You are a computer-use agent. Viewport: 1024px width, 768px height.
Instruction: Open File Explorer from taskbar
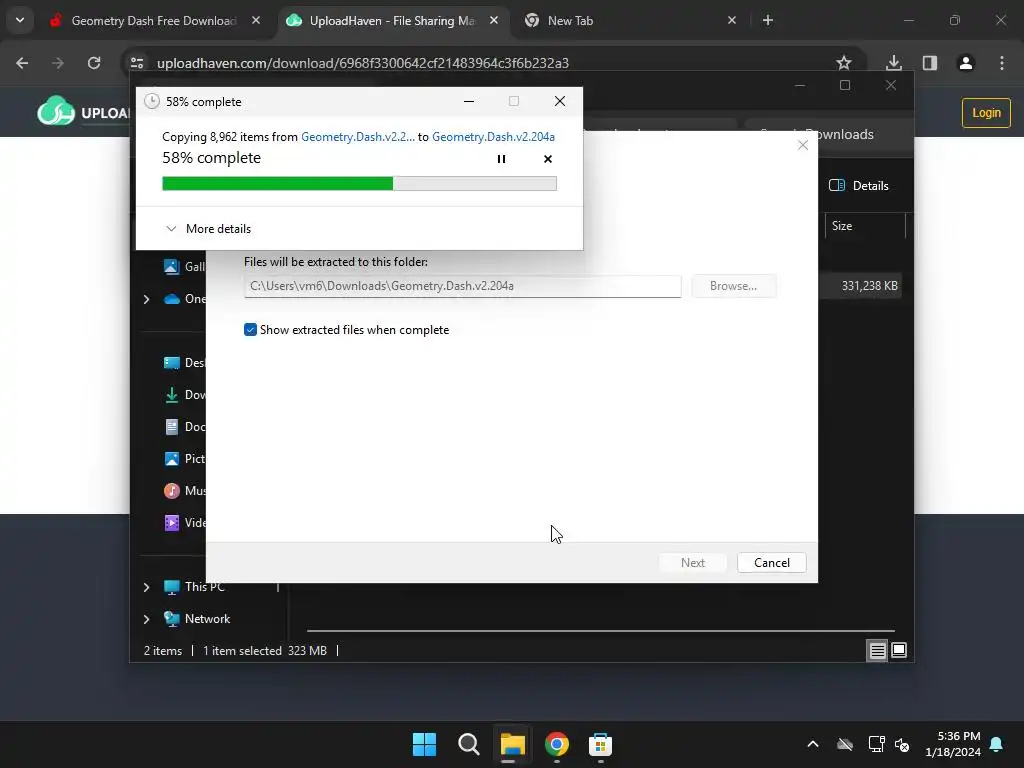point(513,744)
